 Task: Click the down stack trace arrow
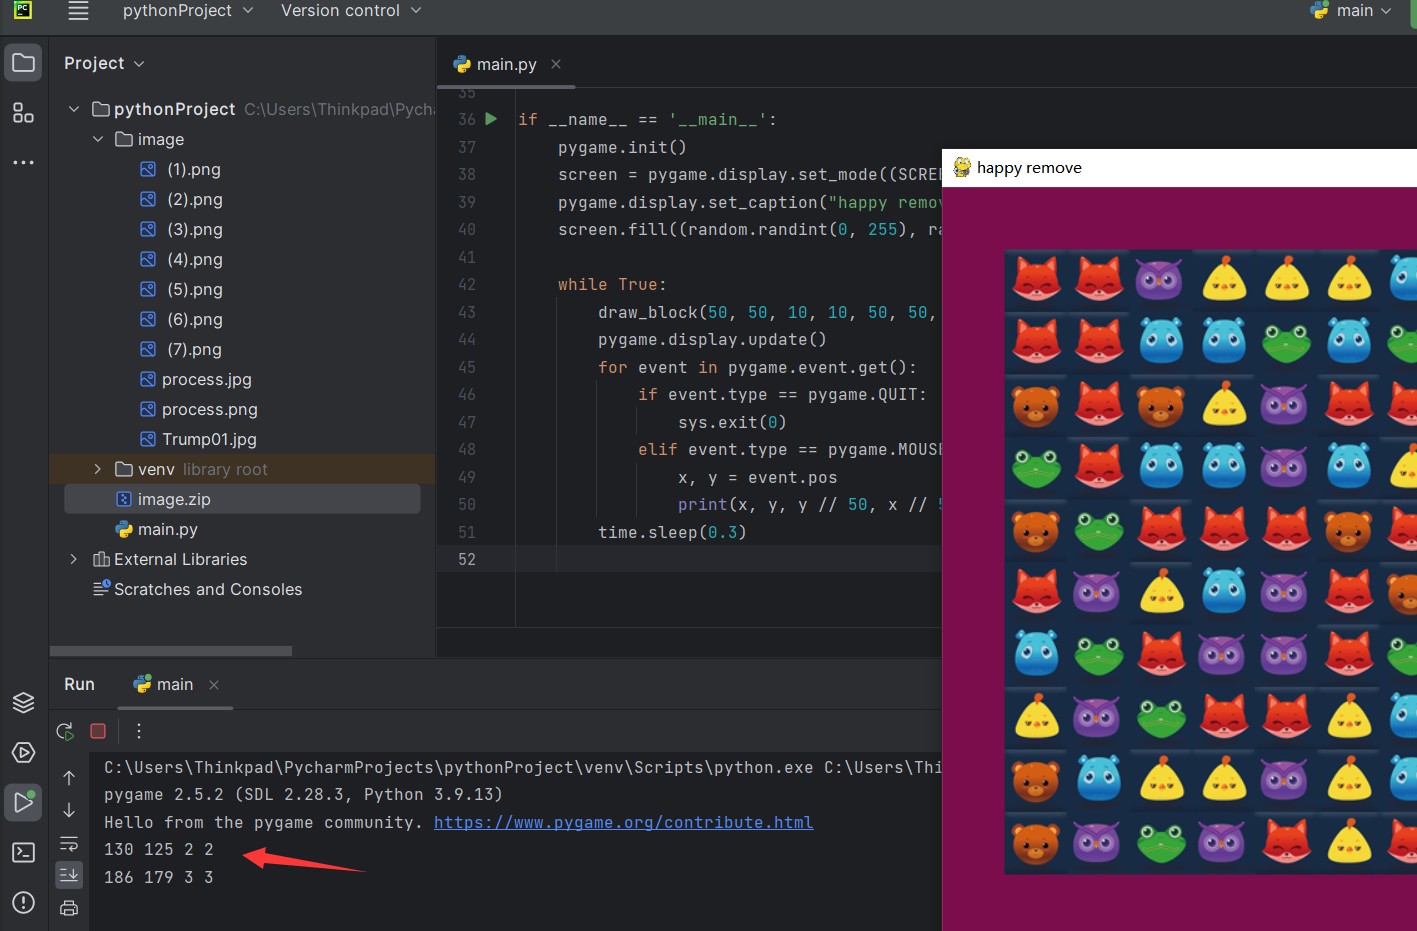(69, 810)
